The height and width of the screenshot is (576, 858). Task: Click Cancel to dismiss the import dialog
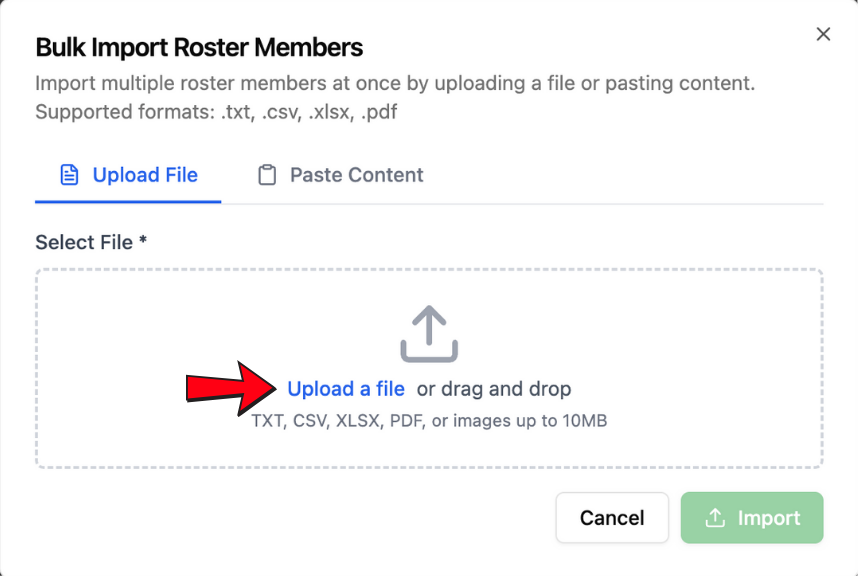pyautogui.click(x=611, y=517)
